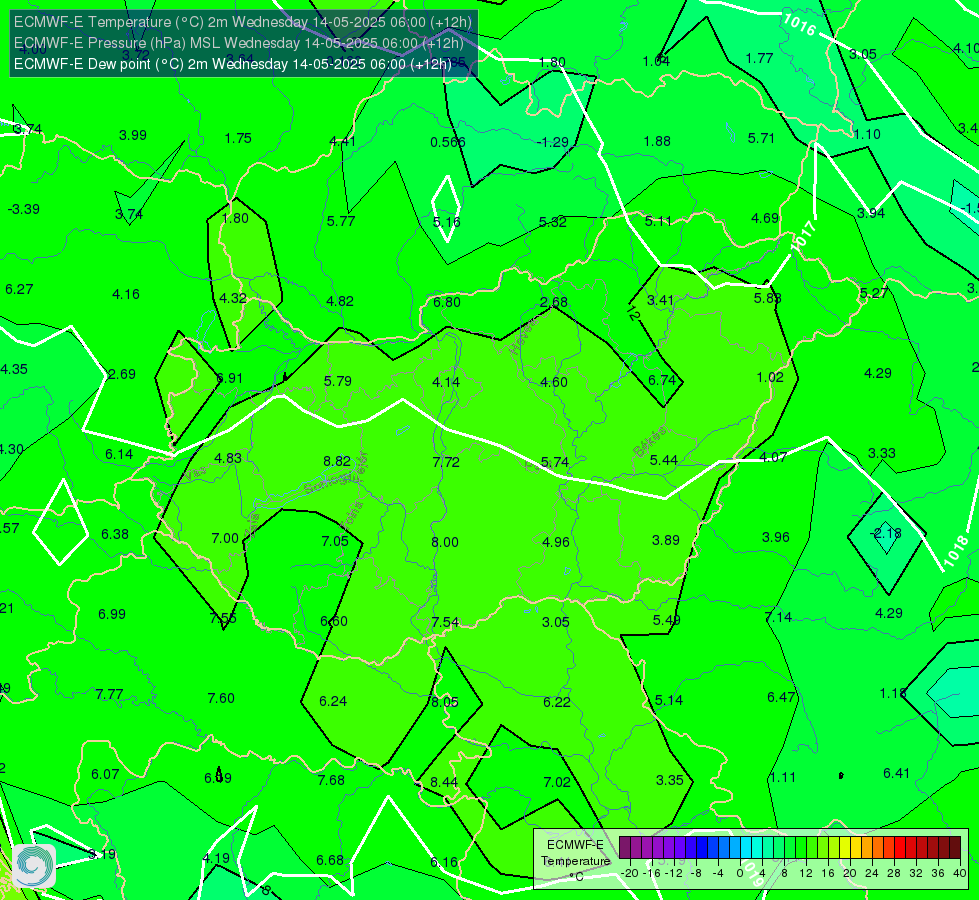Click the dew point value 8.82
Screen dimensions: 979x900
point(337,461)
